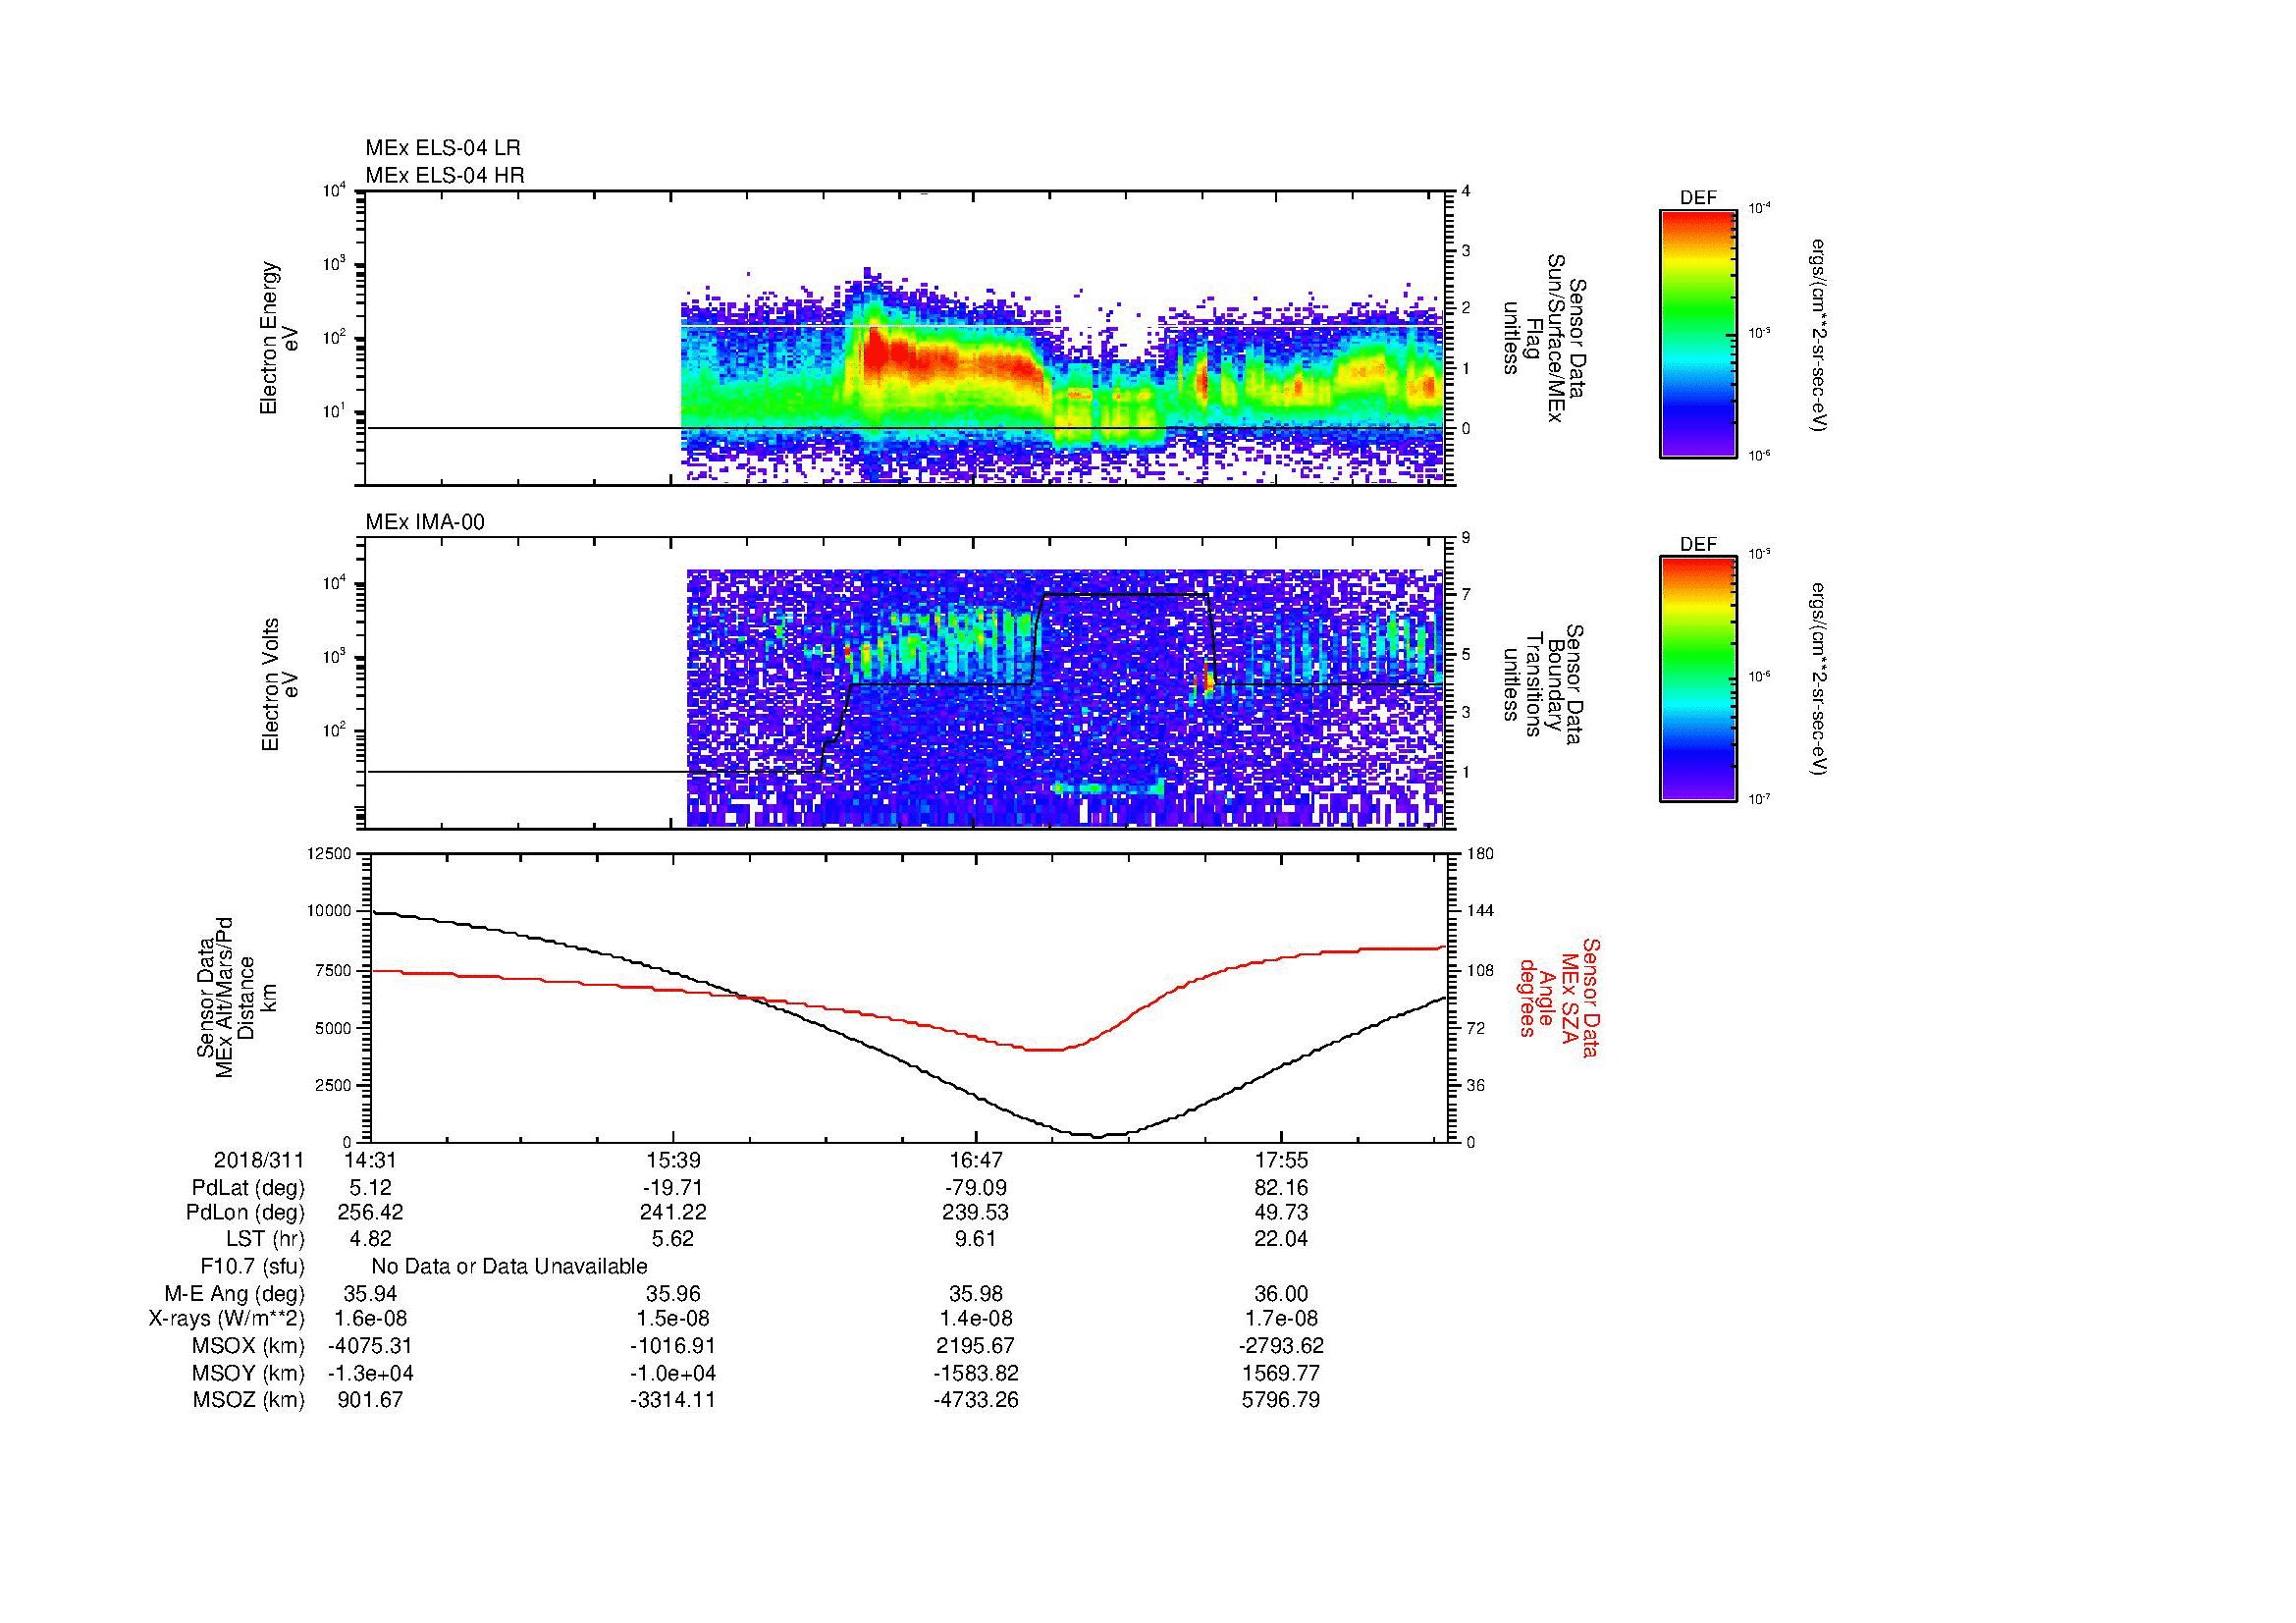Viewport: 2296px width, 1623px height.
Task: Click the '15:39' time tick label
Action: click(674, 1160)
